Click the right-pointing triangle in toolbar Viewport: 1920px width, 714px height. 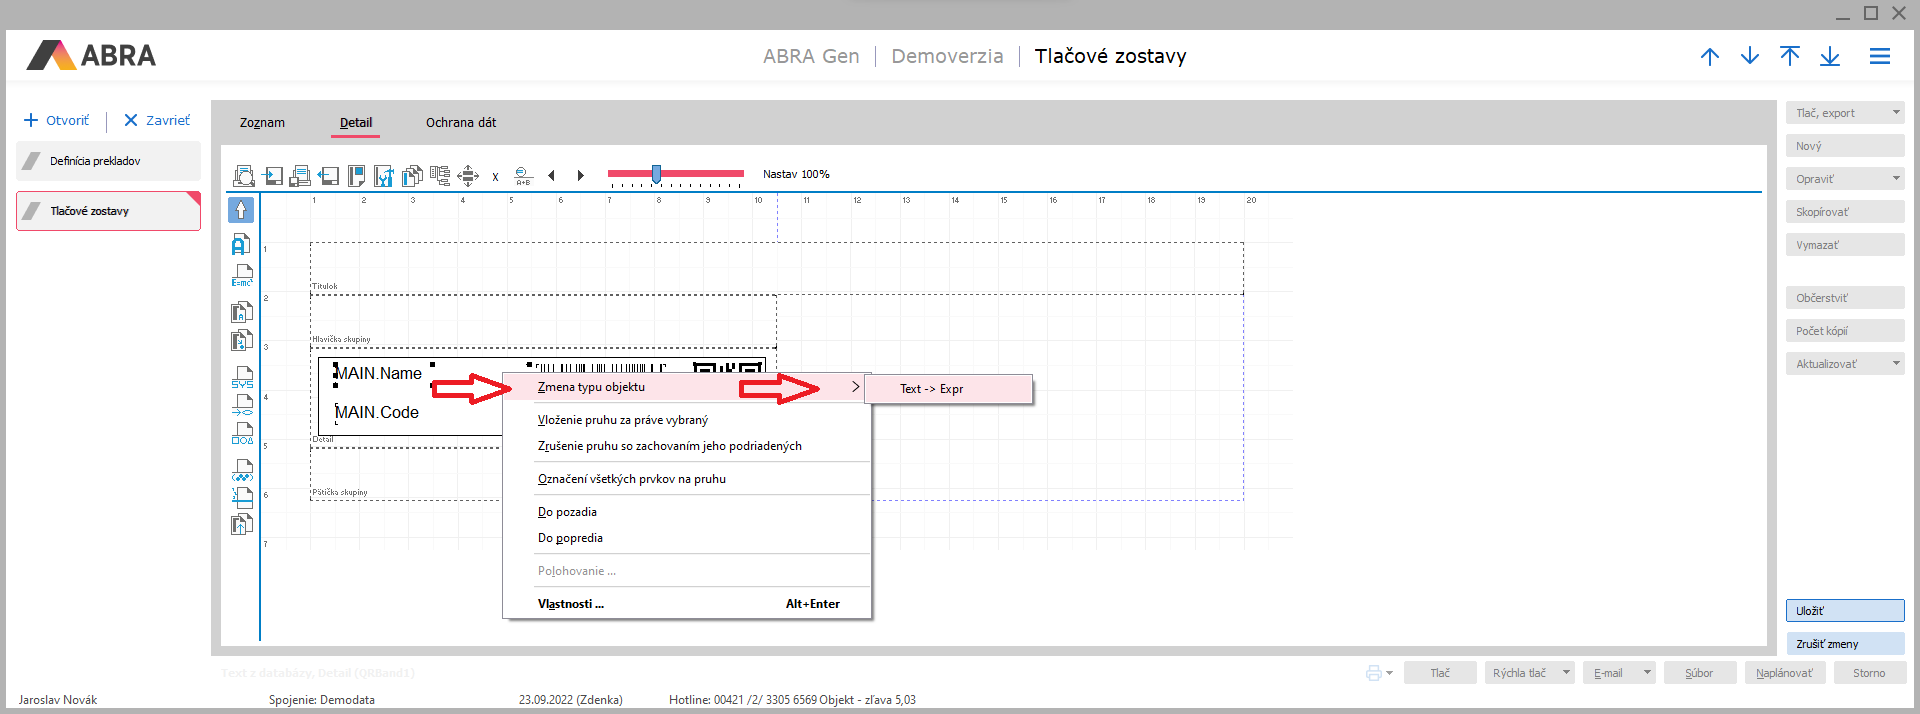point(580,176)
